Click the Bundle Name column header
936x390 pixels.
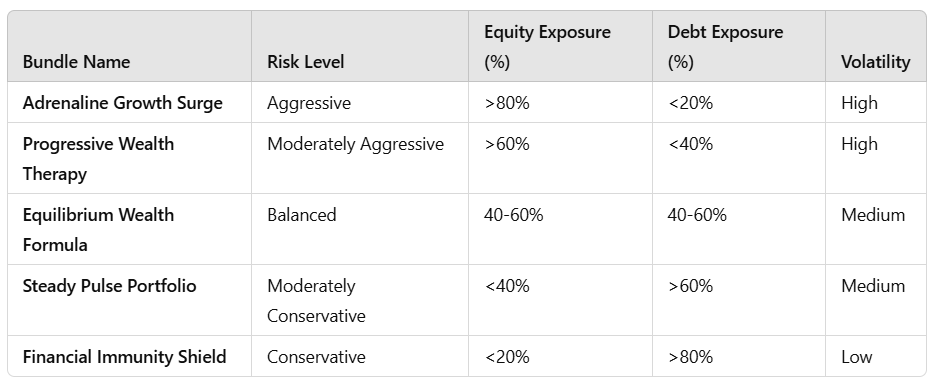[x=76, y=62]
